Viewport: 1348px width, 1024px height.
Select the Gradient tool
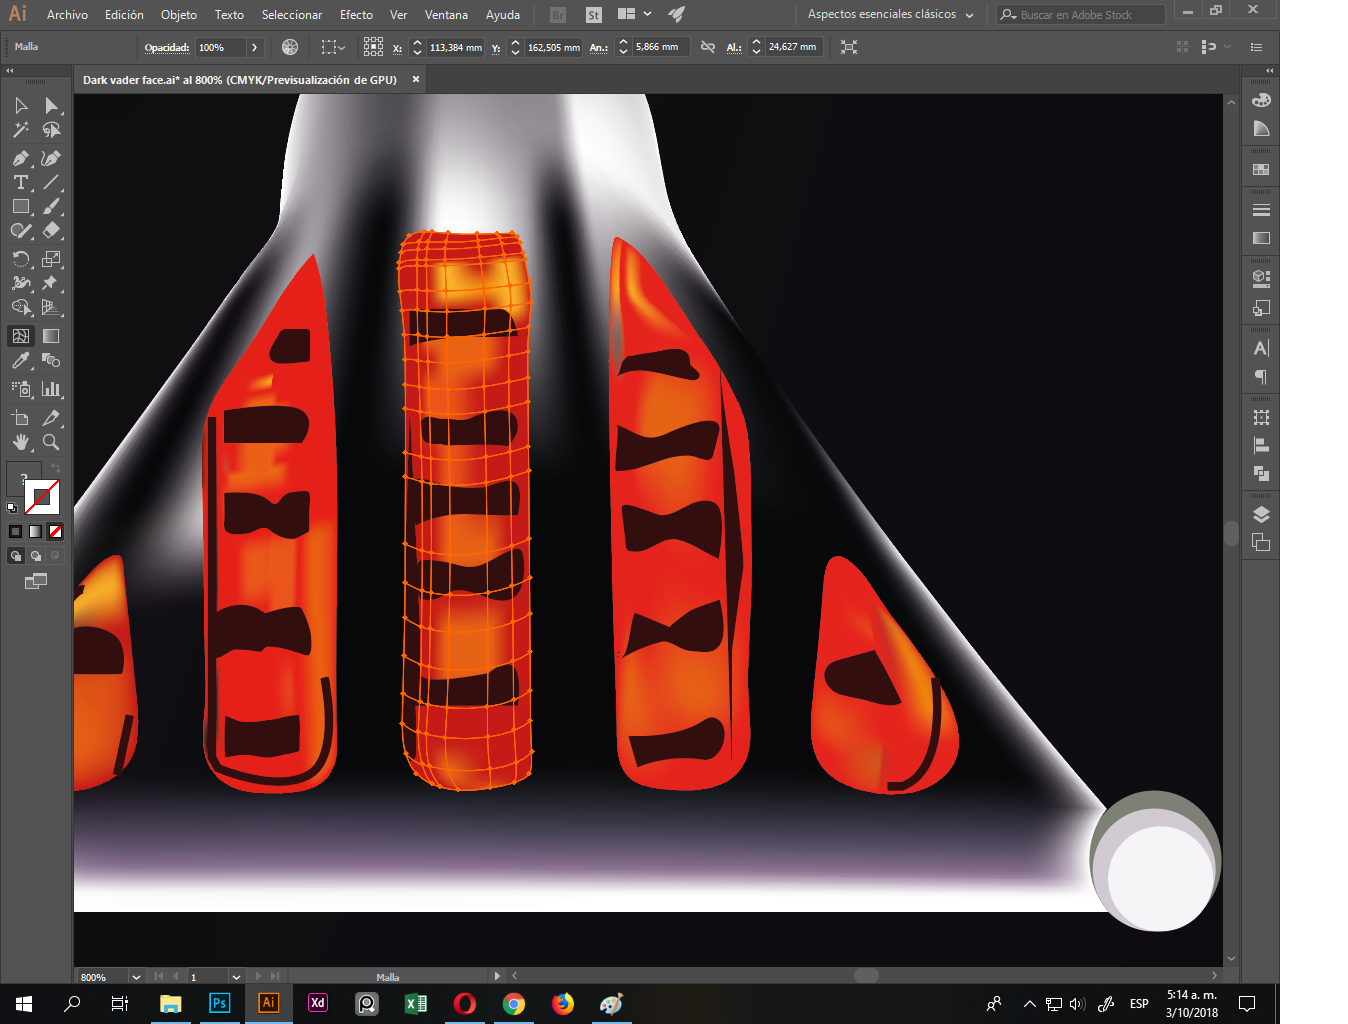coord(51,336)
